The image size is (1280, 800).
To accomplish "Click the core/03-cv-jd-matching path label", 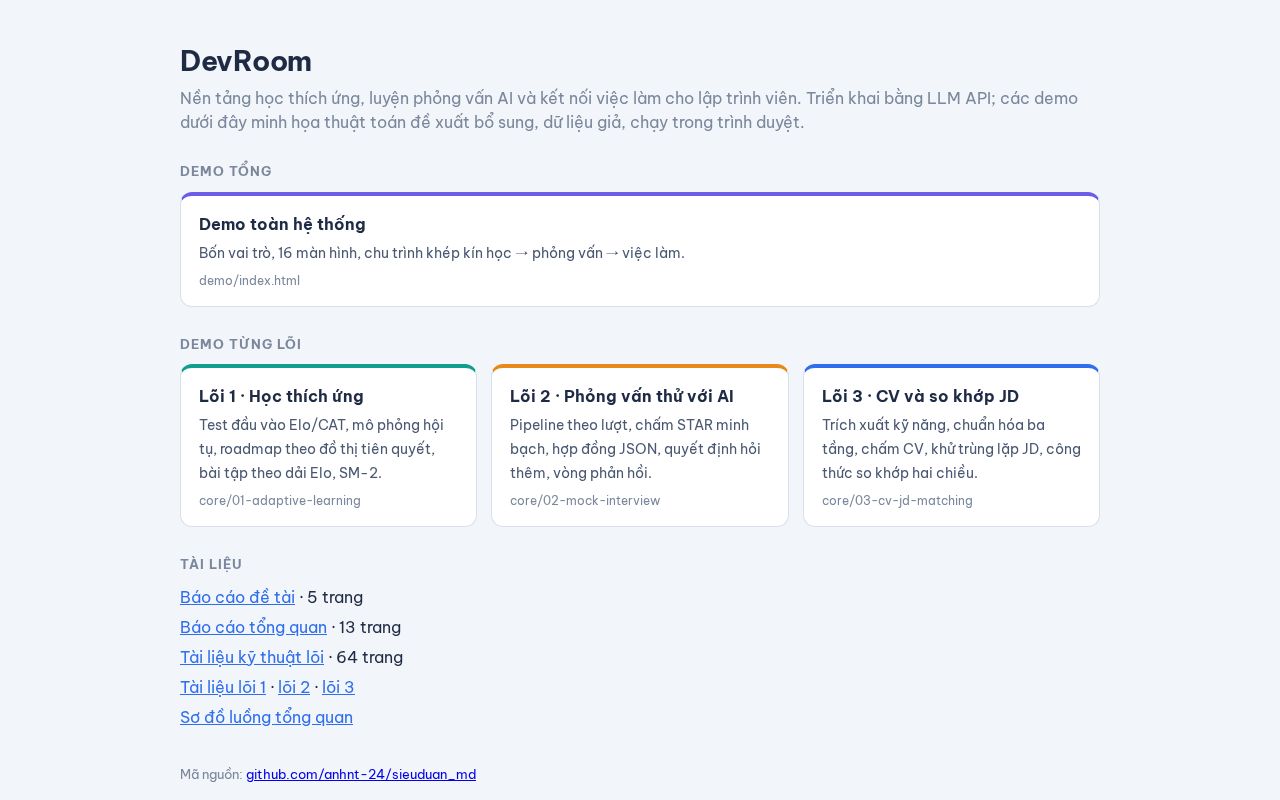I will [x=897, y=501].
